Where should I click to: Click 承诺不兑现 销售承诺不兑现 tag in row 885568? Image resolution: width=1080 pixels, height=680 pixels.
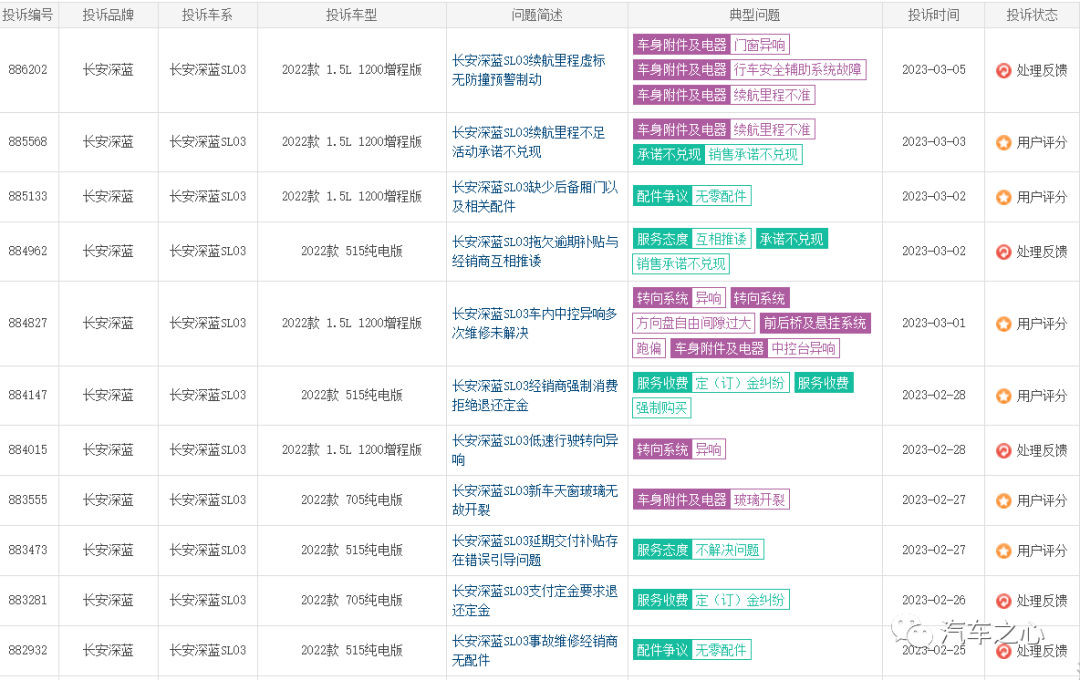pyautogui.click(x=718, y=154)
